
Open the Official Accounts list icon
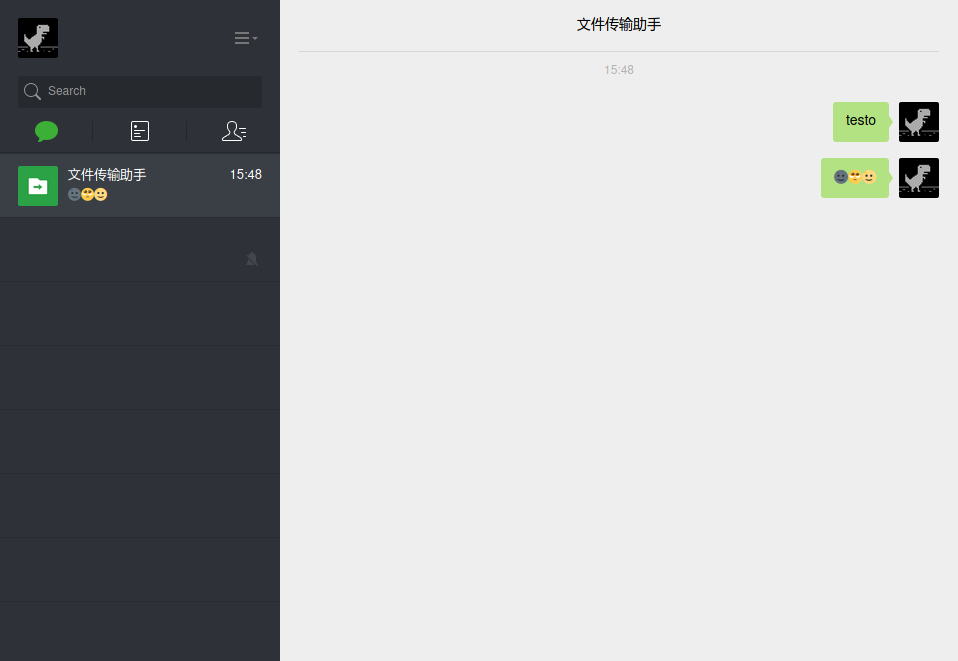[x=140, y=131]
